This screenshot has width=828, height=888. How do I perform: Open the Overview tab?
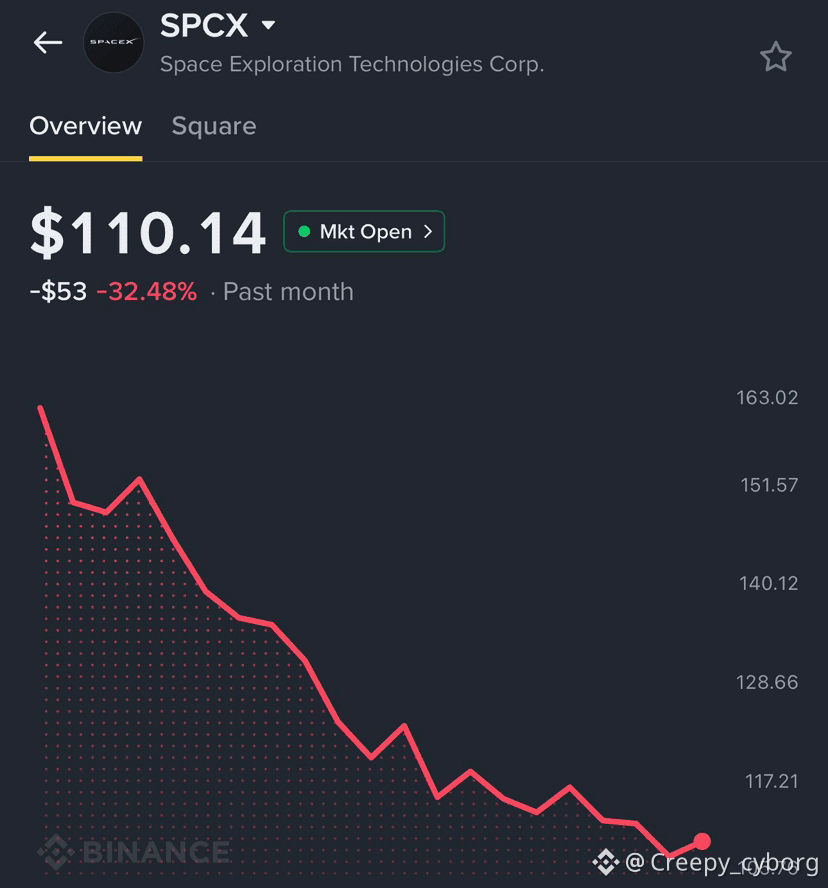click(x=86, y=126)
